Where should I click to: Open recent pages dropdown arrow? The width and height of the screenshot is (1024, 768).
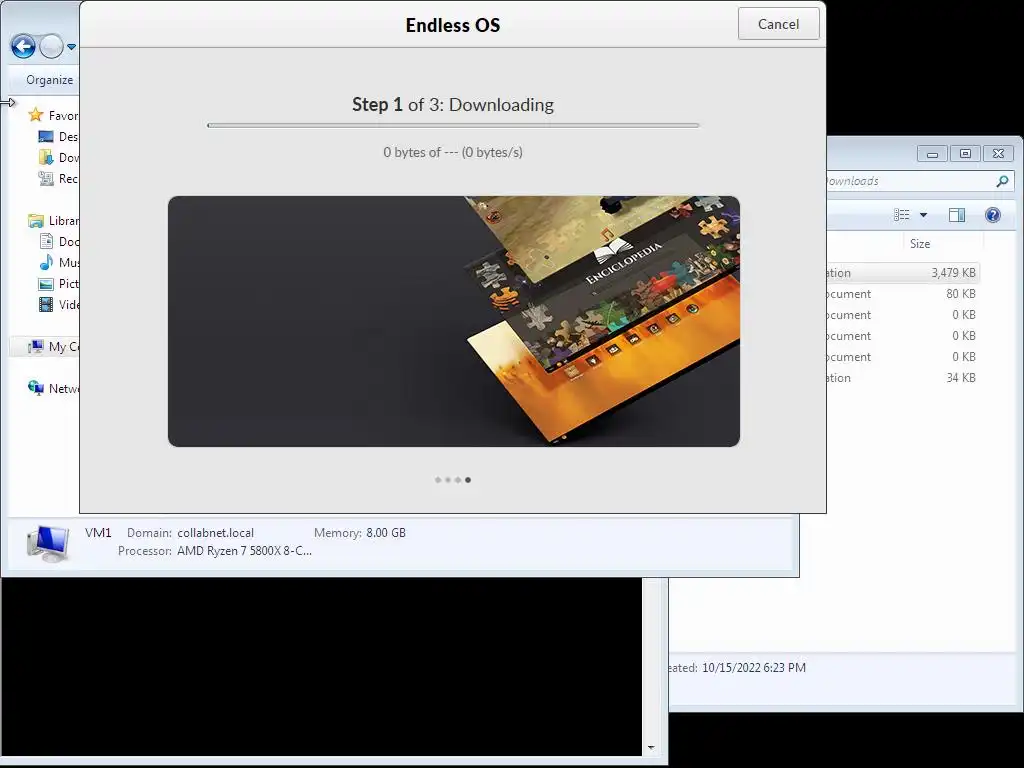pyautogui.click(x=71, y=47)
